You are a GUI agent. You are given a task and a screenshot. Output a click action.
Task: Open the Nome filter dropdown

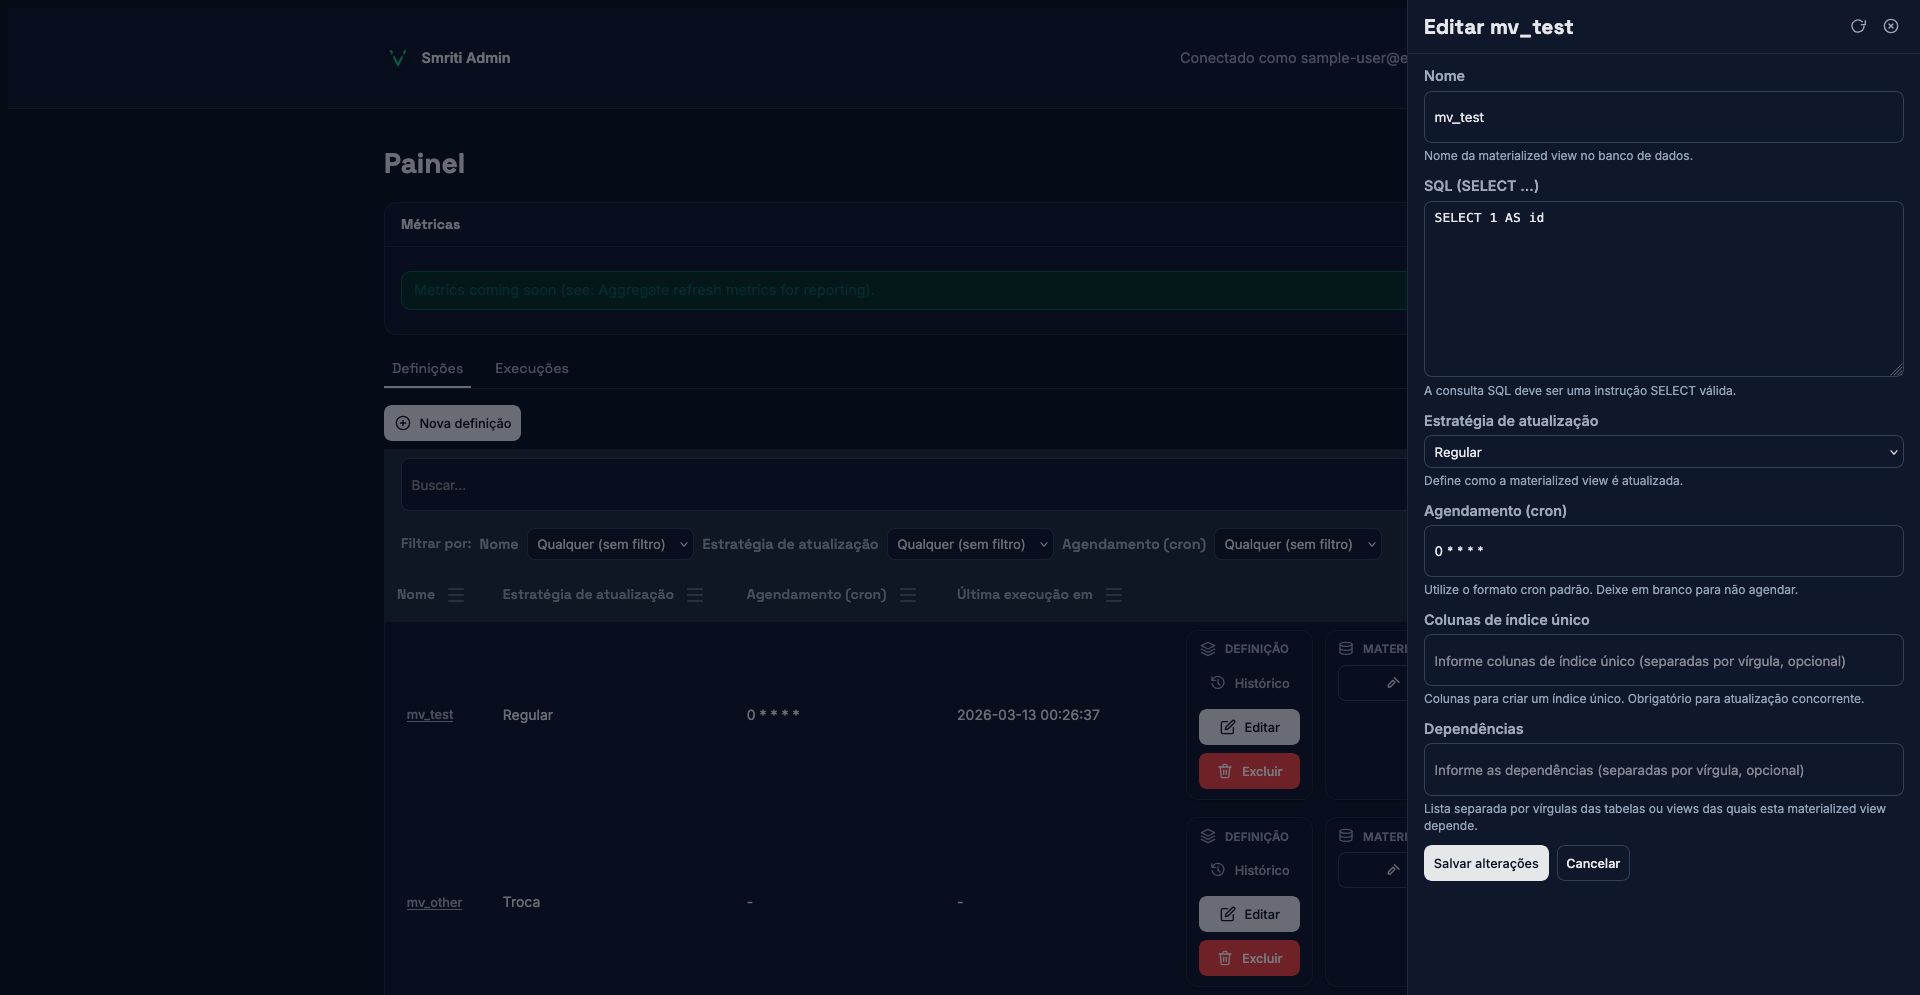610,544
